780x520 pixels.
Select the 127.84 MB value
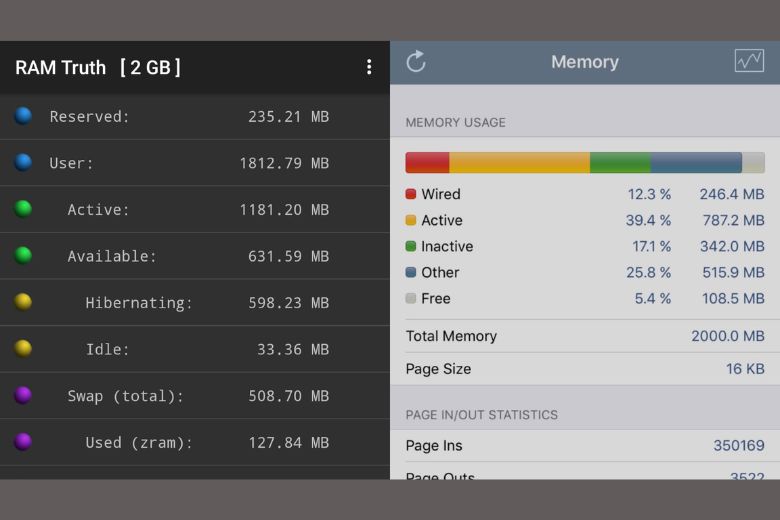(289, 442)
